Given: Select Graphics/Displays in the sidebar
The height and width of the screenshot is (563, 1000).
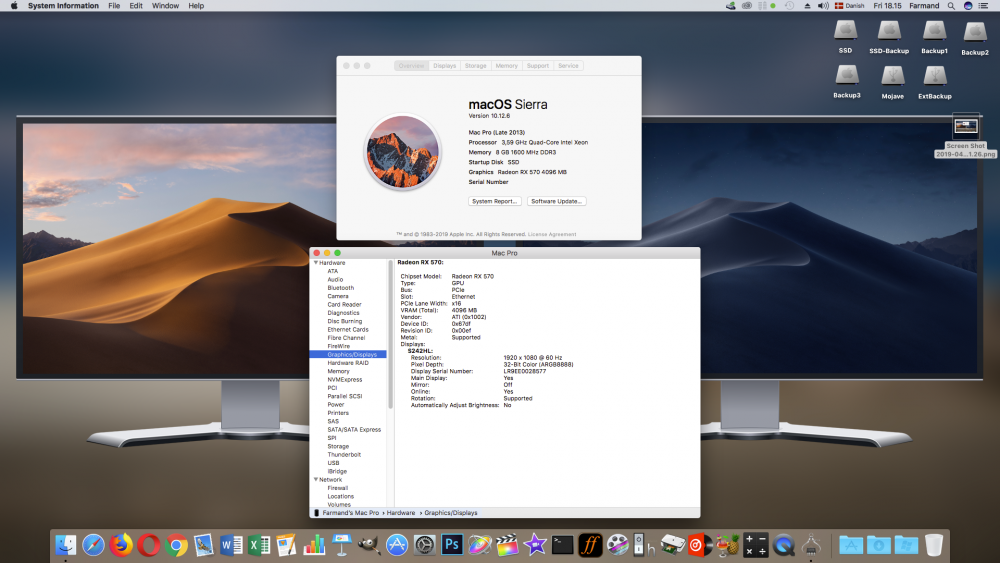Looking at the screenshot, I should point(348,355).
